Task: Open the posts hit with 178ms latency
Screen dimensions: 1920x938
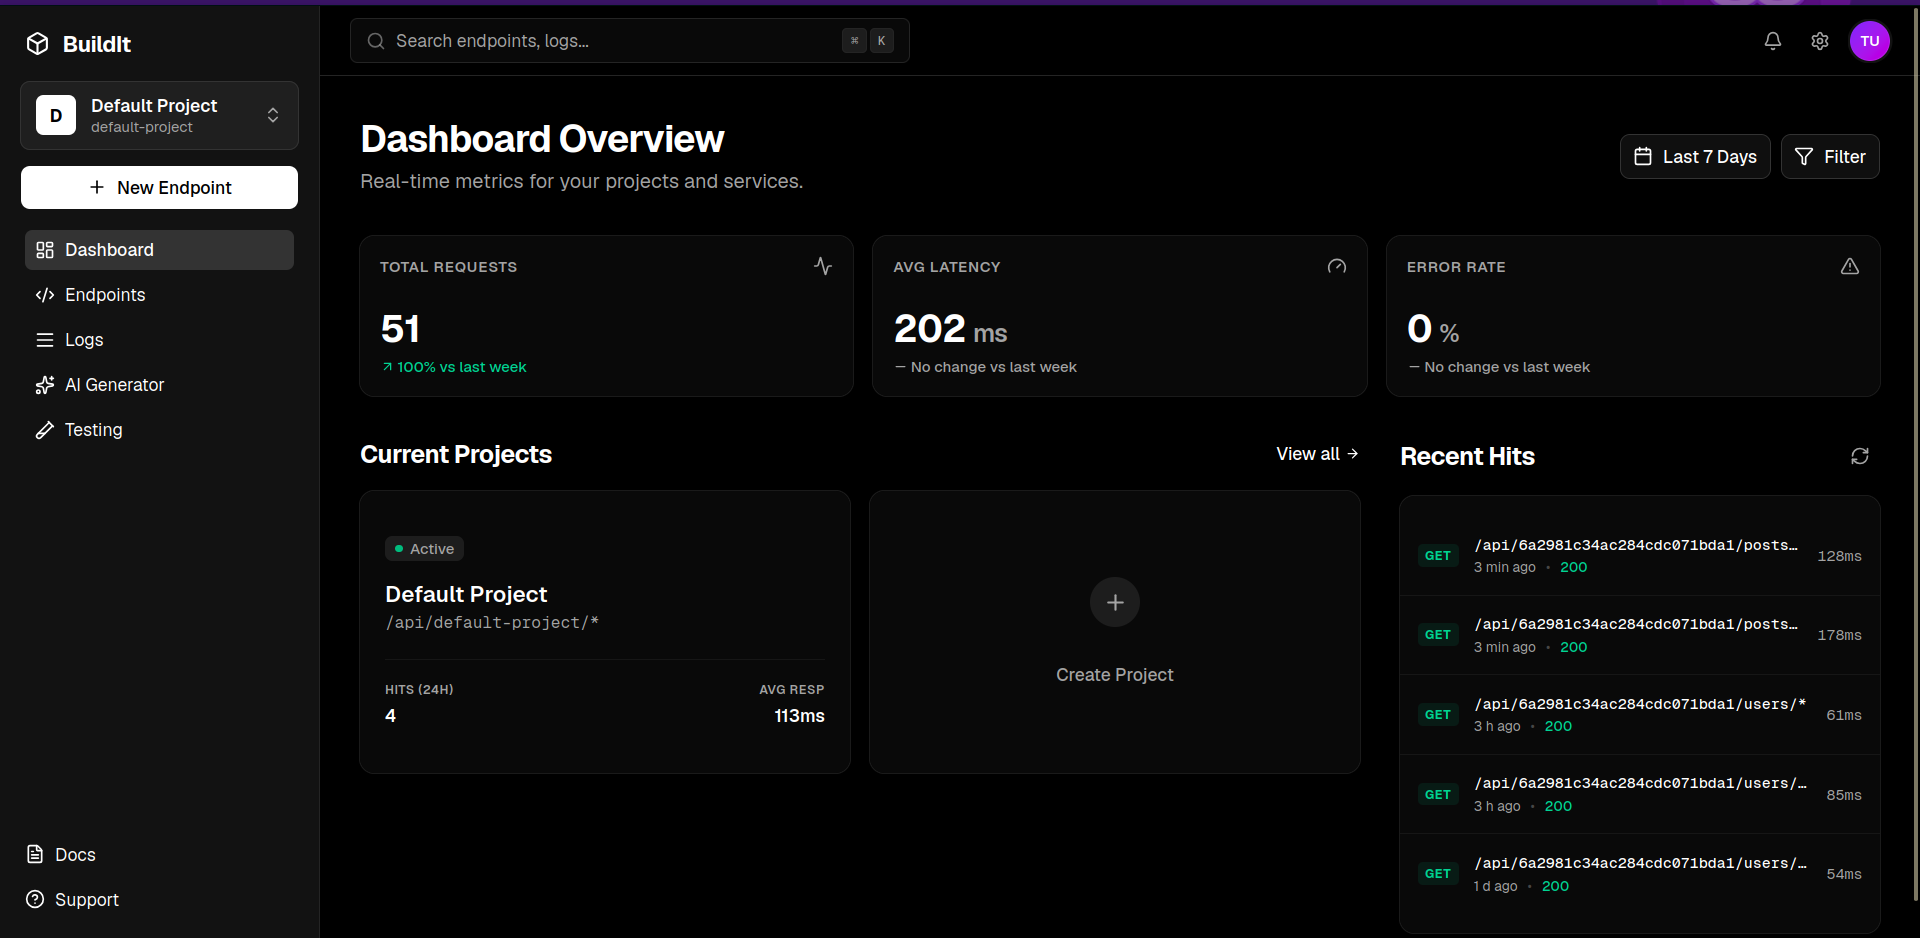Action: pos(1639,635)
